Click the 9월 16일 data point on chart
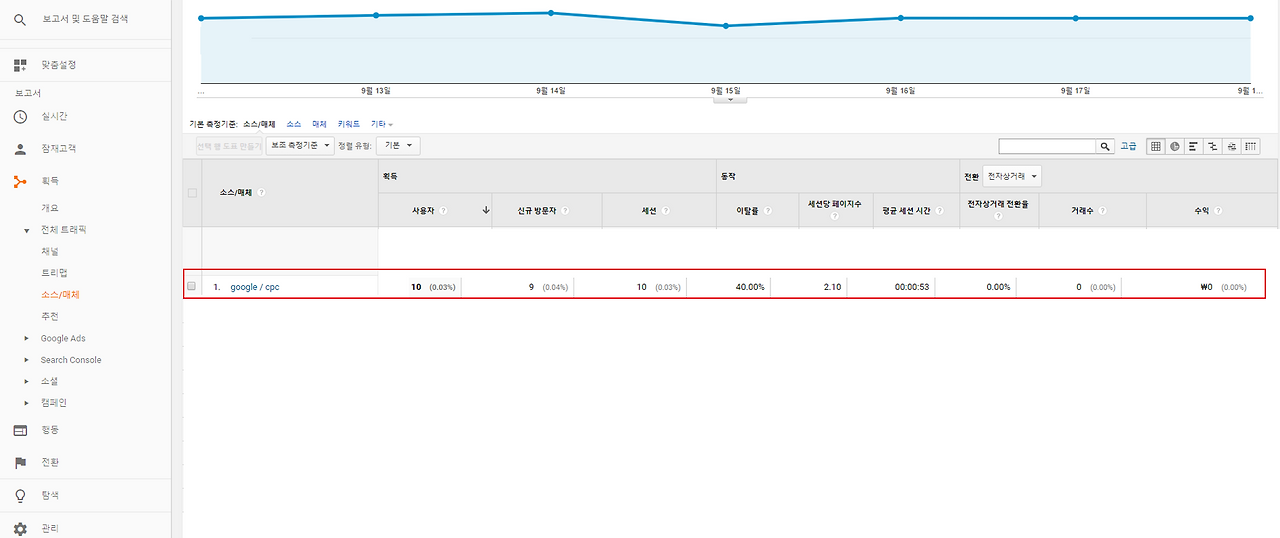Viewport: 1280px width, 538px height. pos(901,18)
